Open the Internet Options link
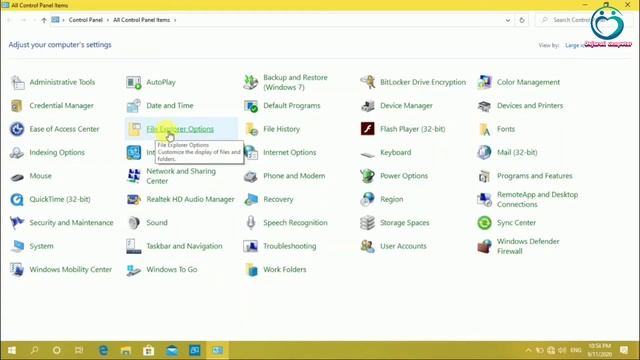 289,152
